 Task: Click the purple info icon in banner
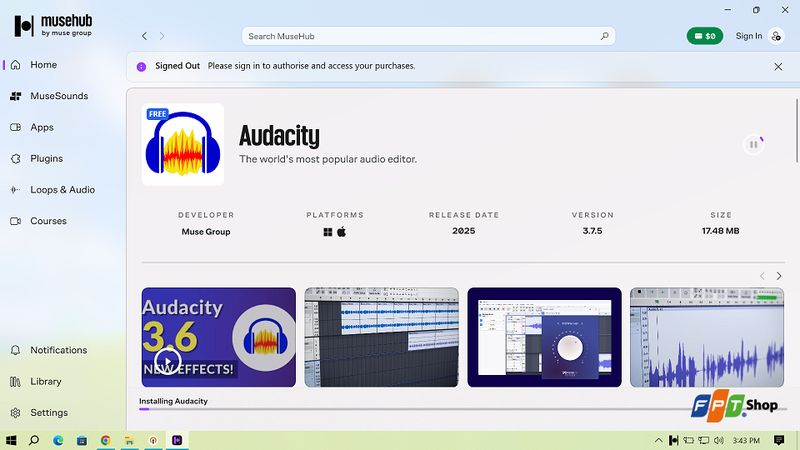click(141, 66)
